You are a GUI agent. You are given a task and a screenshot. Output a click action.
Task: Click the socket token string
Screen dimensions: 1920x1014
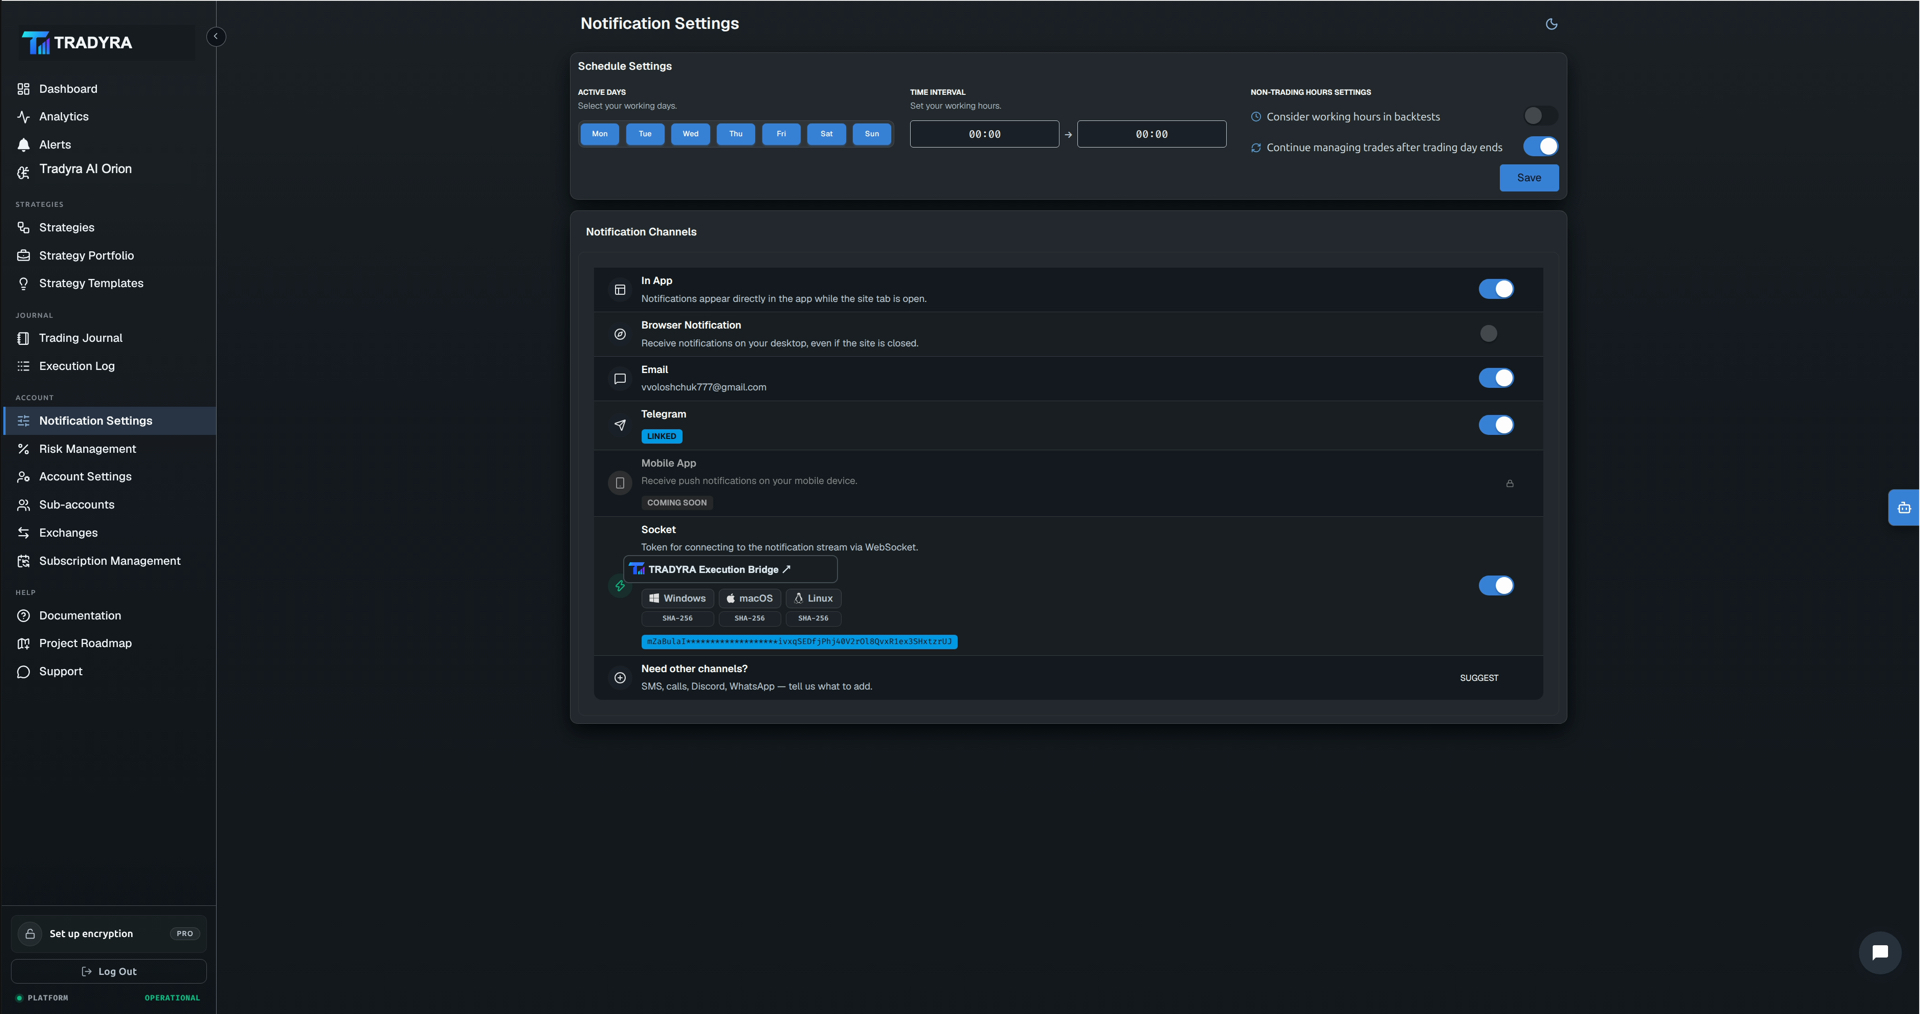click(799, 642)
